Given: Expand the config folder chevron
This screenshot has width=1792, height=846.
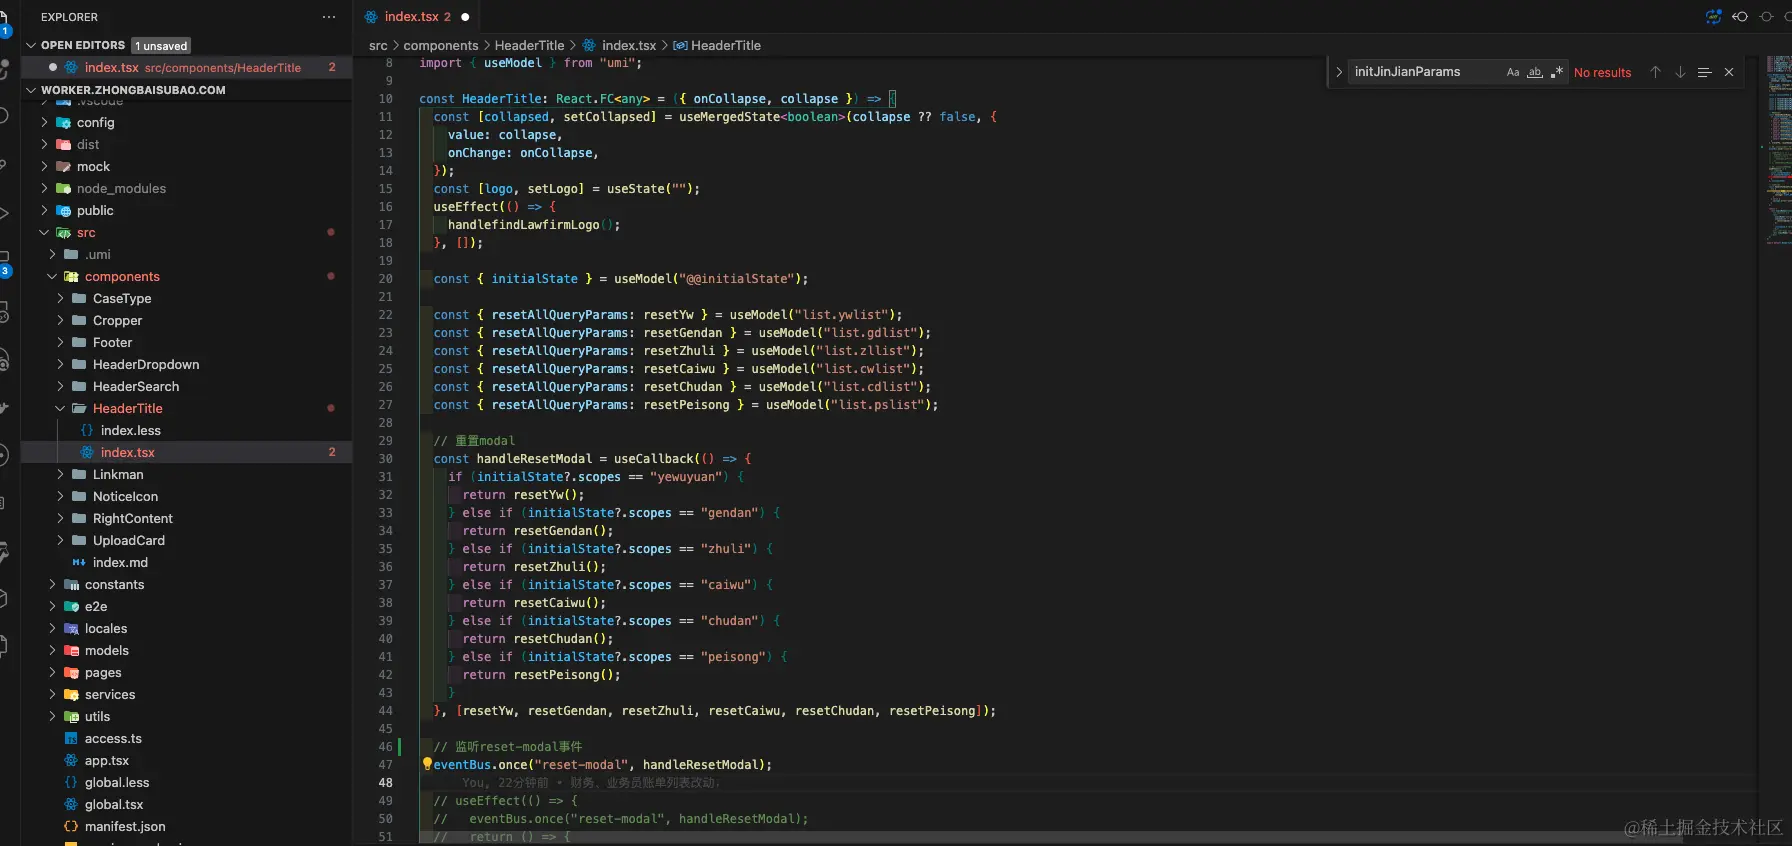Looking at the screenshot, I should [x=44, y=122].
